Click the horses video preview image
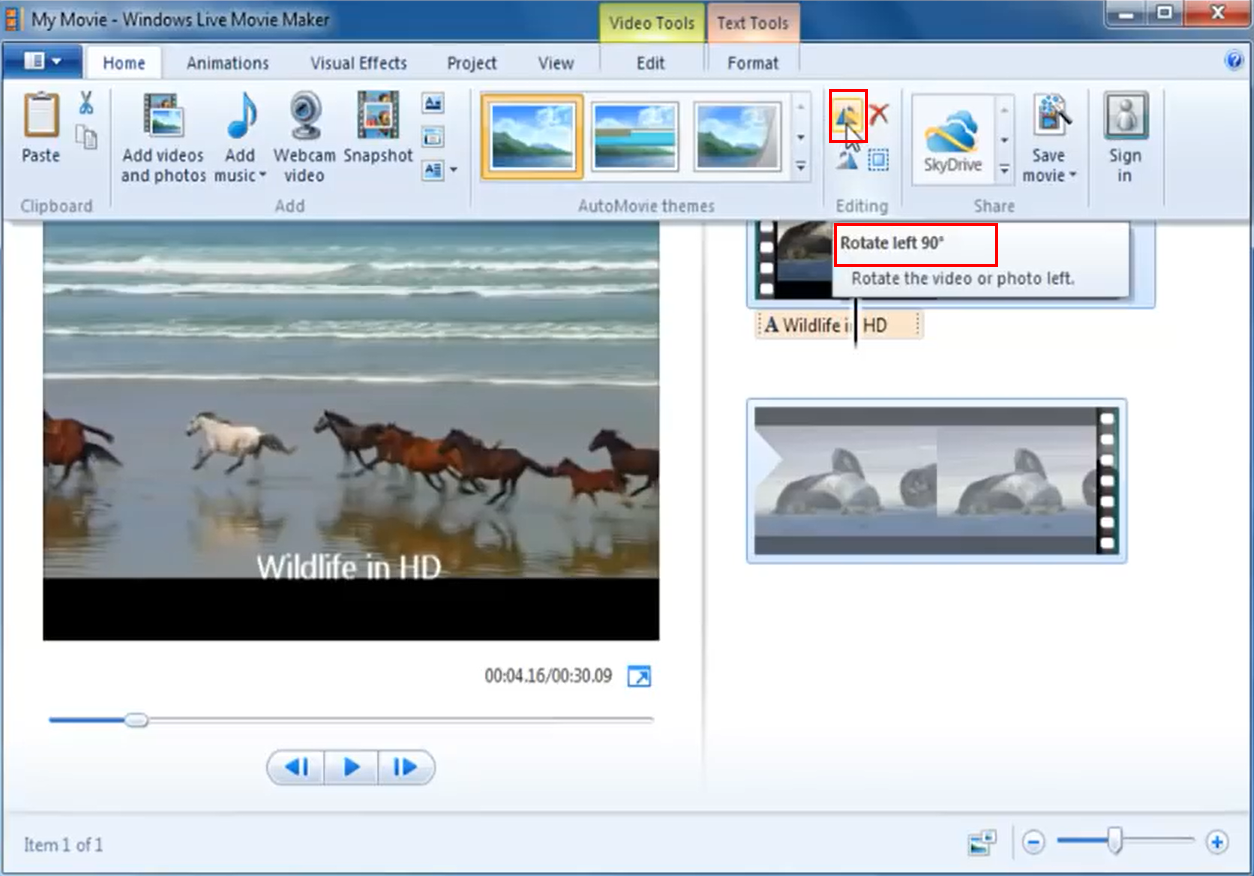The width and height of the screenshot is (1254, 876). point(351,430)
